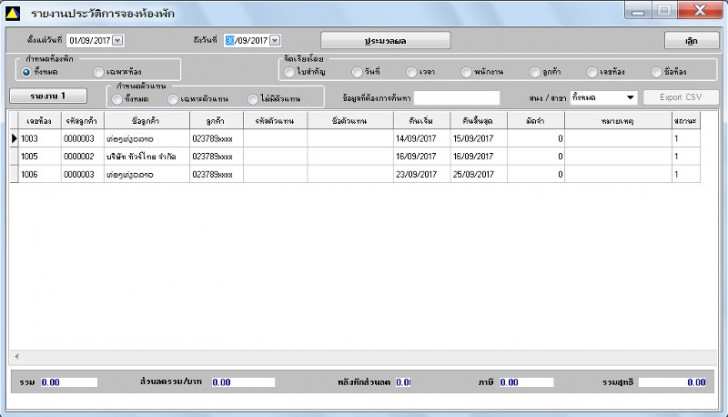Click the ประมวลผล (process) button
This screenshot has height=417, width=728.
coord(385,40)
